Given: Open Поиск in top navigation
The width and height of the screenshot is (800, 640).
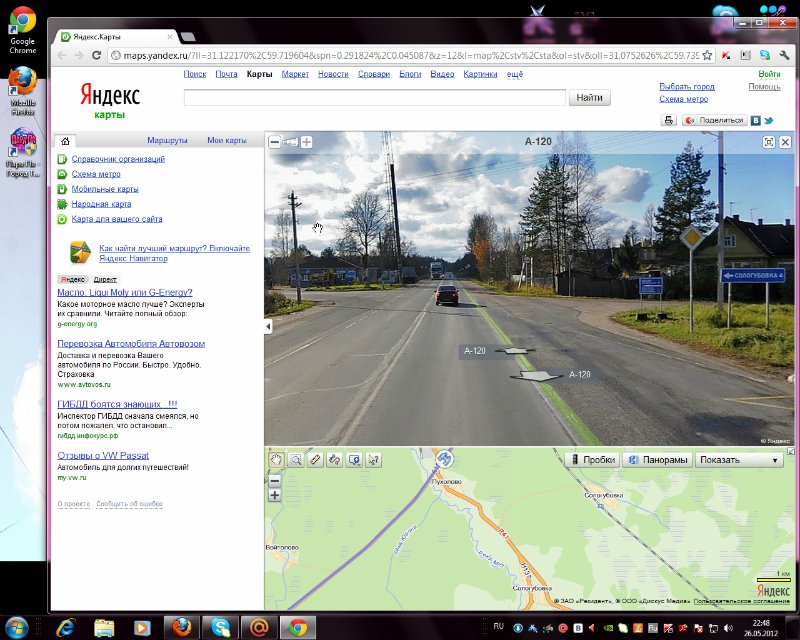Looking at the screenshot, I should [x=195, y=74].
